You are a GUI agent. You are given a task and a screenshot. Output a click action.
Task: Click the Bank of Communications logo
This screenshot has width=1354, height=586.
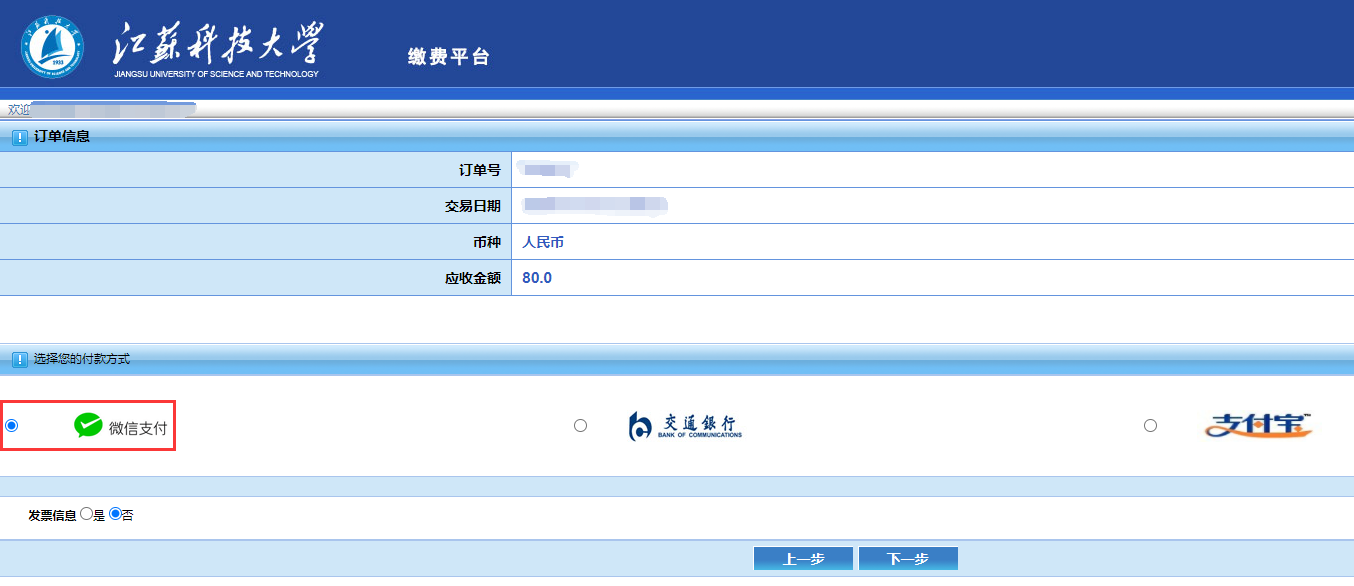tap(685, 426)
